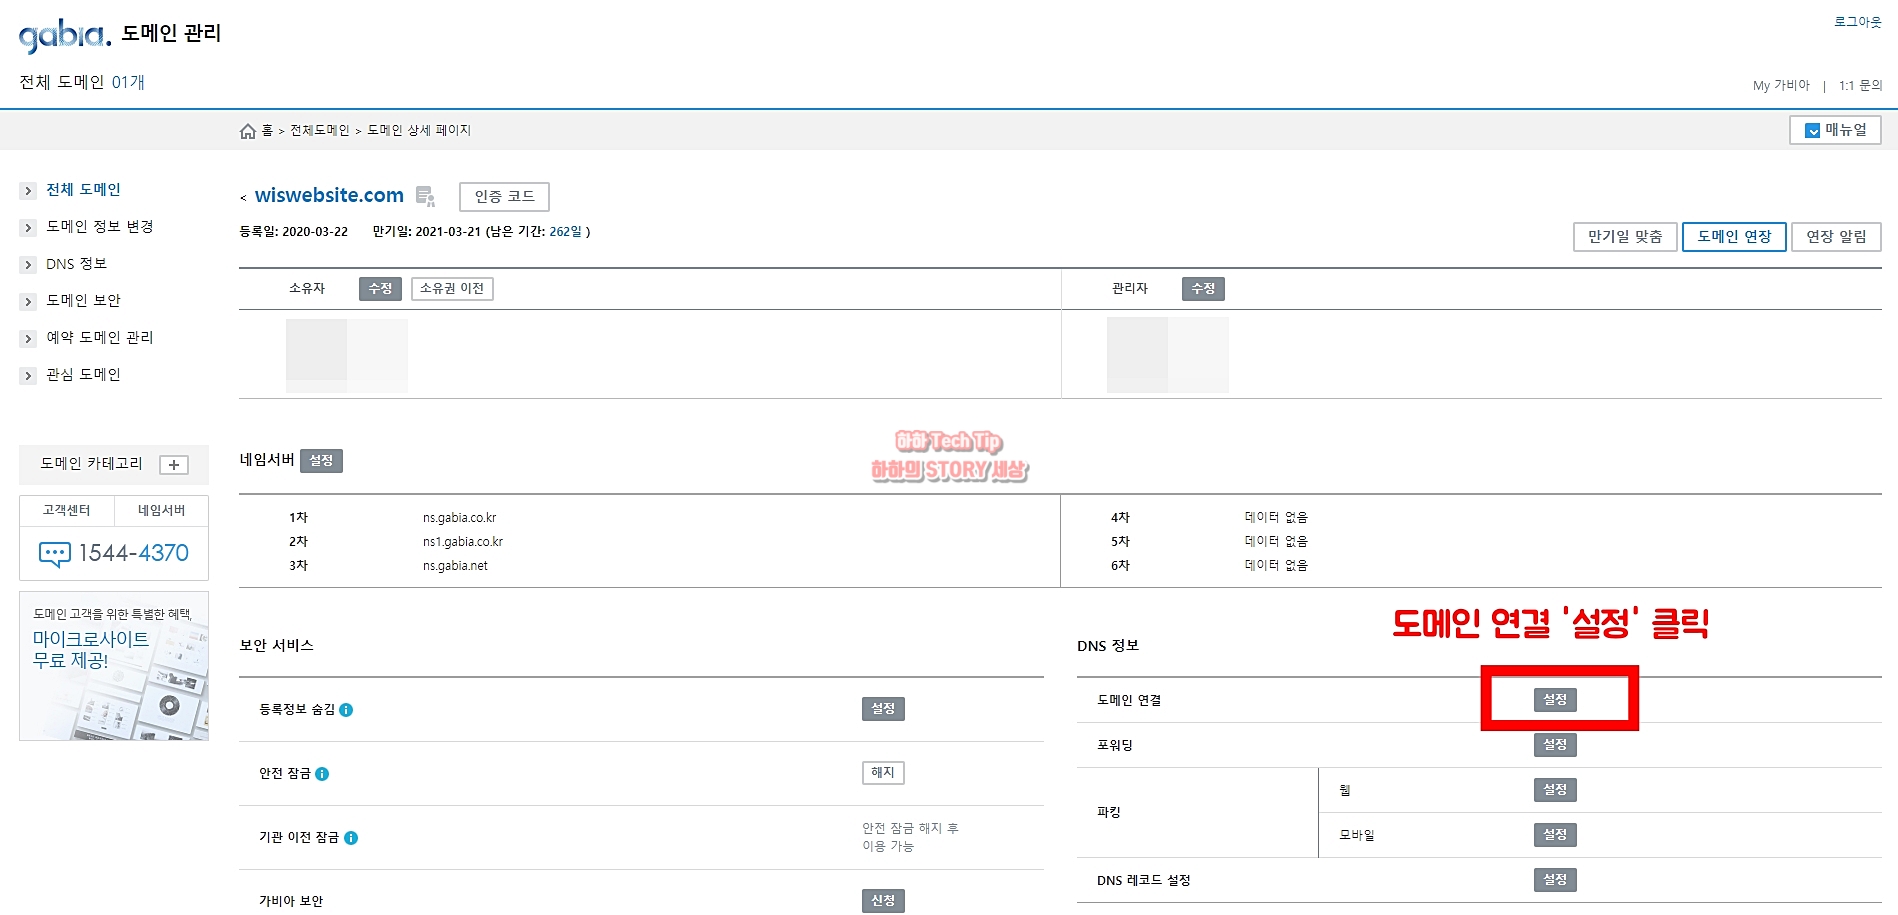Open 도메인 정보 변경 sidebar menu

100,227
